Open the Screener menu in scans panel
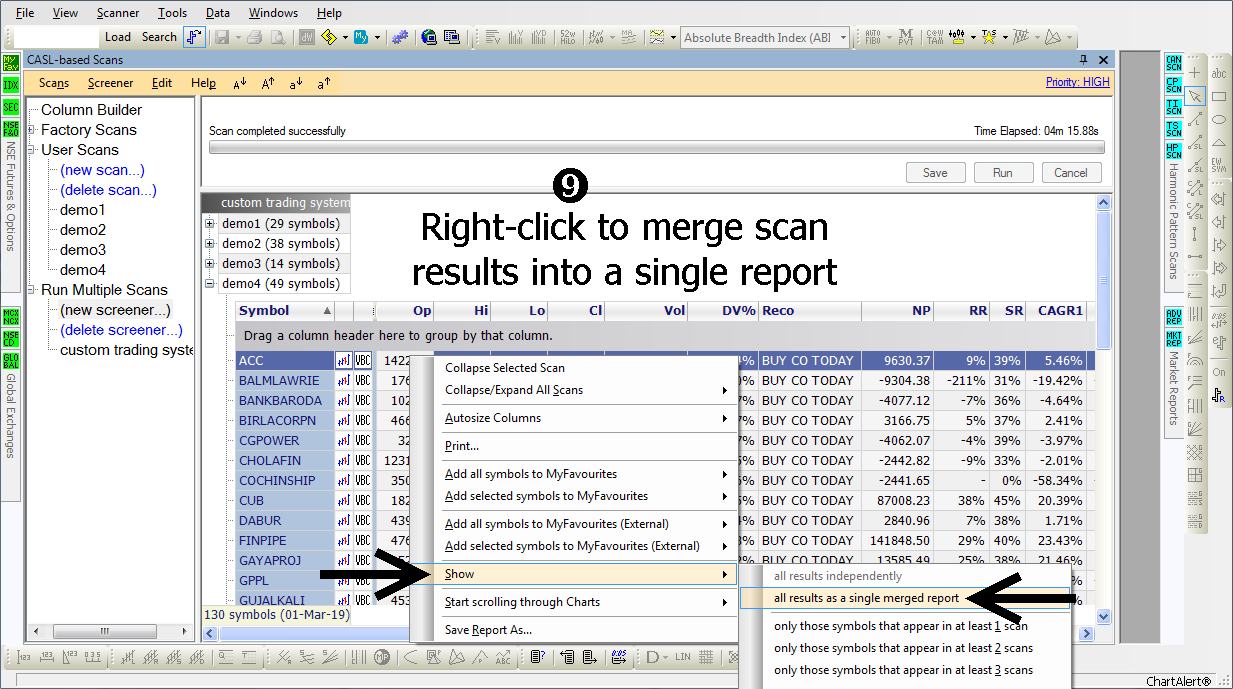 point(110,84)
